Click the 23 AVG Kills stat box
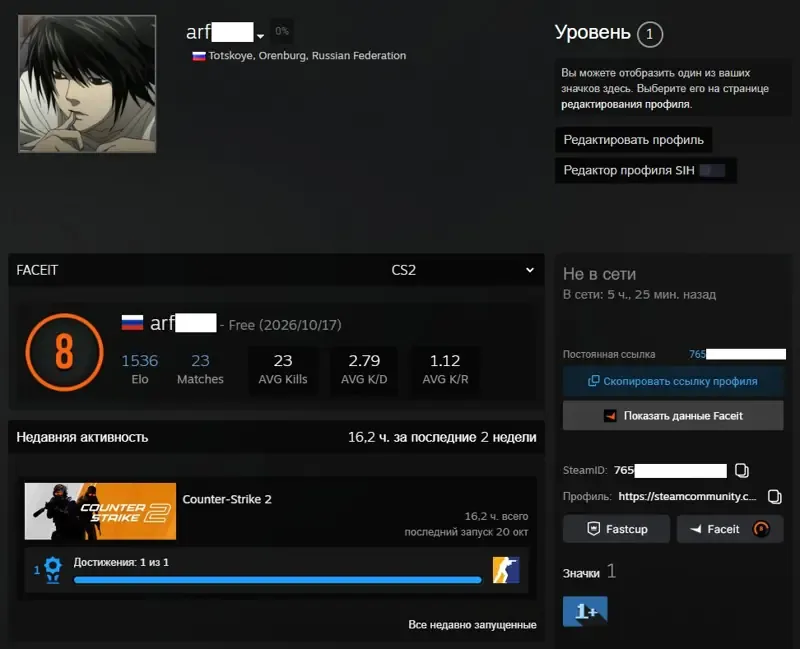Screen dimensions: 800x649 coord(283,369)
